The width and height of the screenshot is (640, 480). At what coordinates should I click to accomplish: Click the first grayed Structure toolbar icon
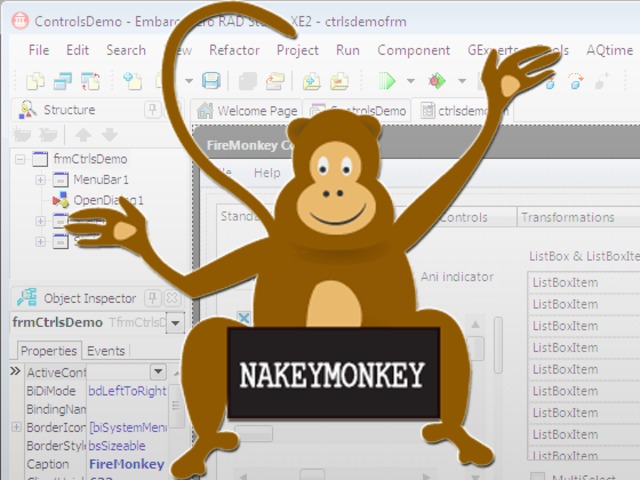[22, 134]
